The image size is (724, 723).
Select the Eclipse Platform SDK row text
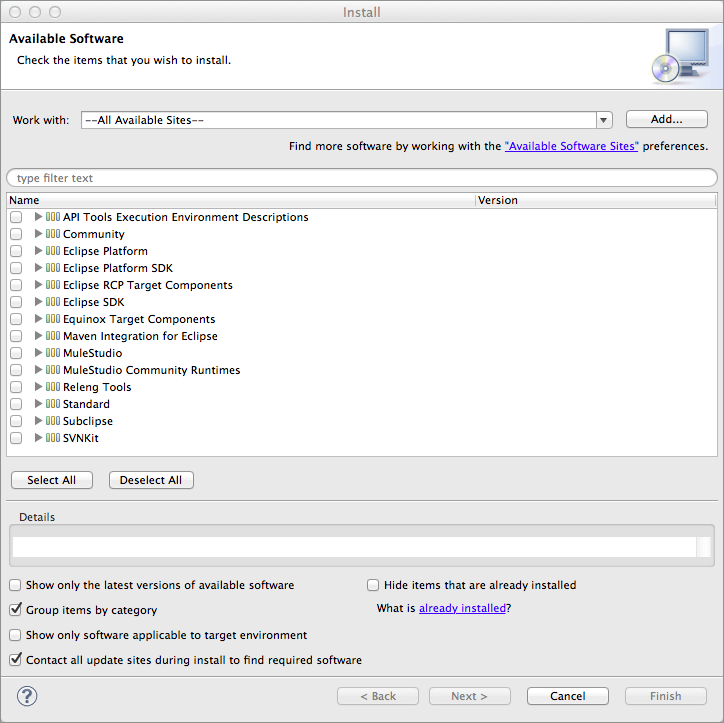point(118,268)
